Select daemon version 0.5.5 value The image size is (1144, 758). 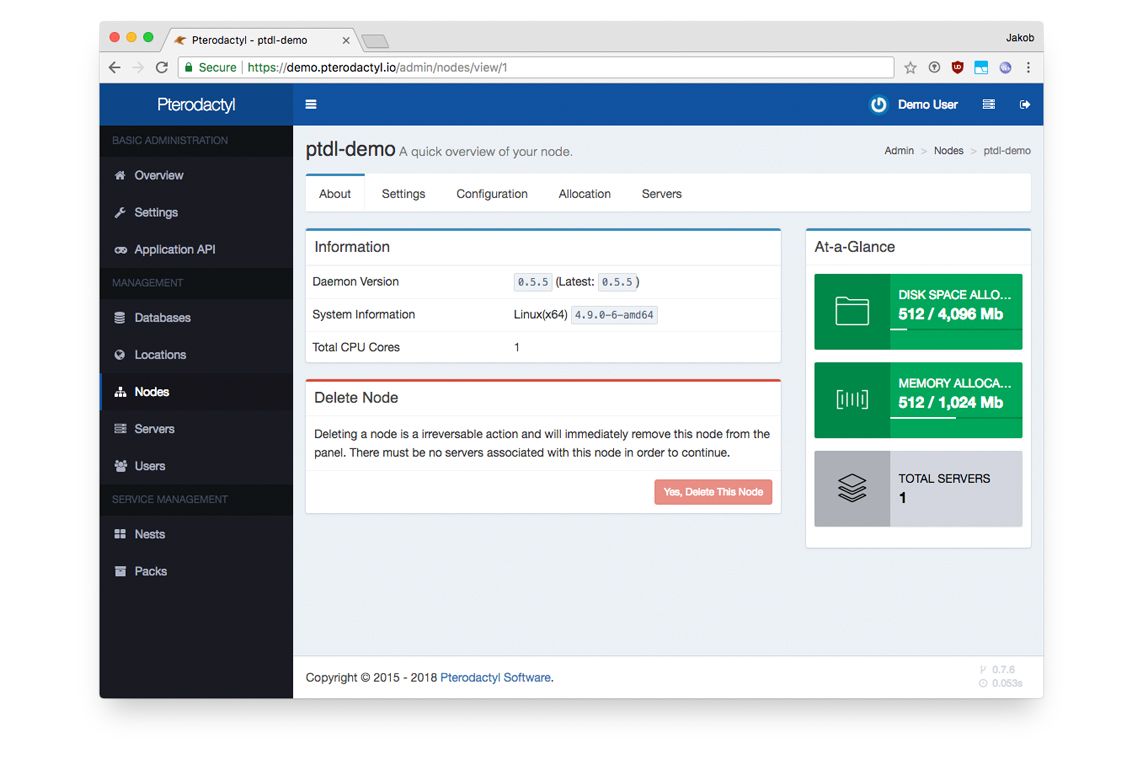tap(533, 282)
